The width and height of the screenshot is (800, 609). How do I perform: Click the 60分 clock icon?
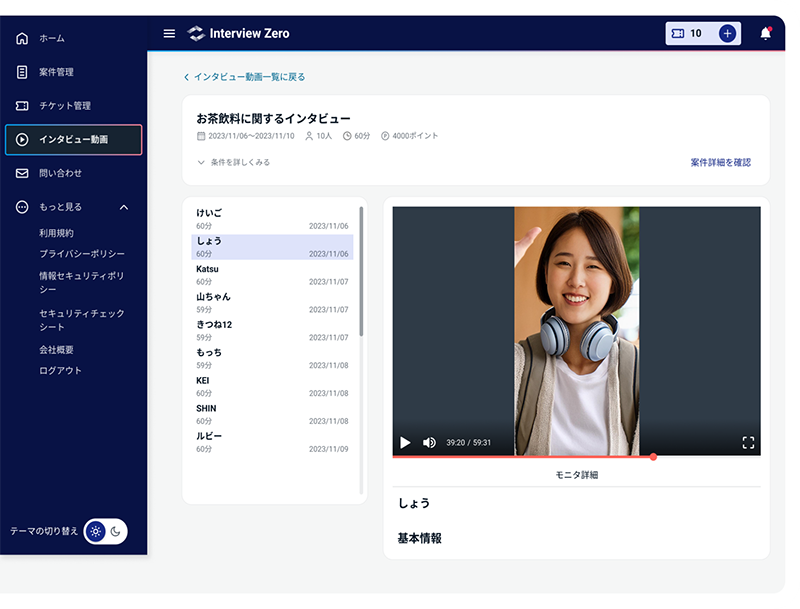(347, 136)
